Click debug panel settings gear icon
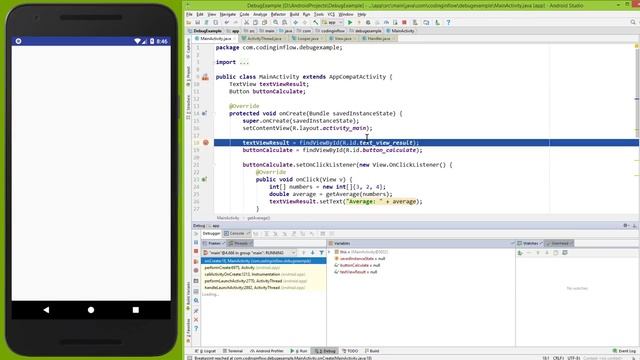Screen dimensions: 640x360 pos(625,226)
